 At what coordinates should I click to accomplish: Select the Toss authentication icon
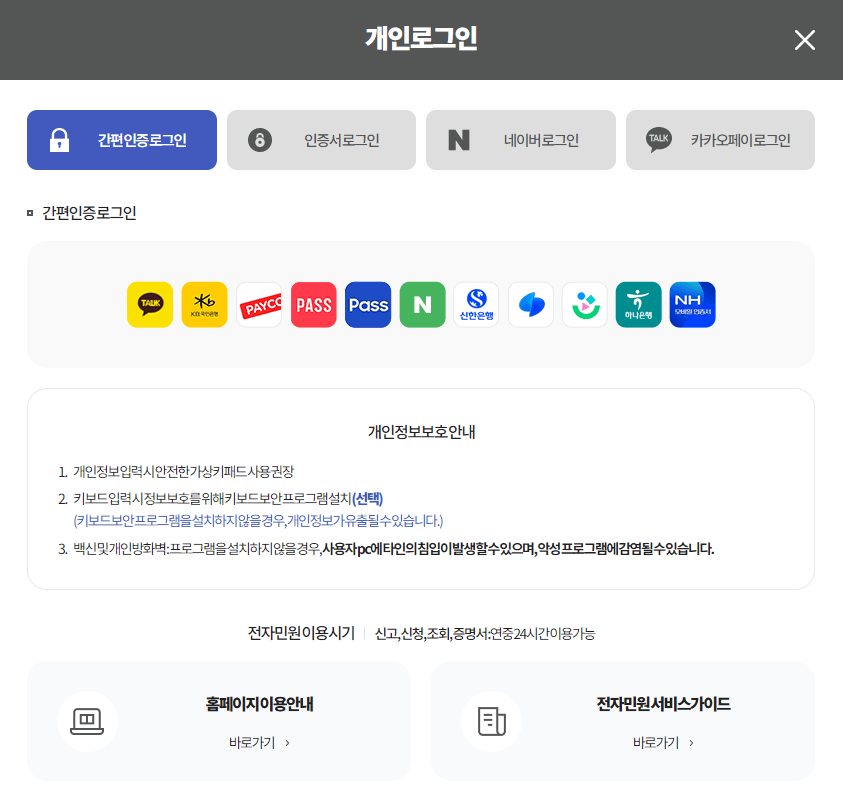pyautogui.click(x=530, y=304)
